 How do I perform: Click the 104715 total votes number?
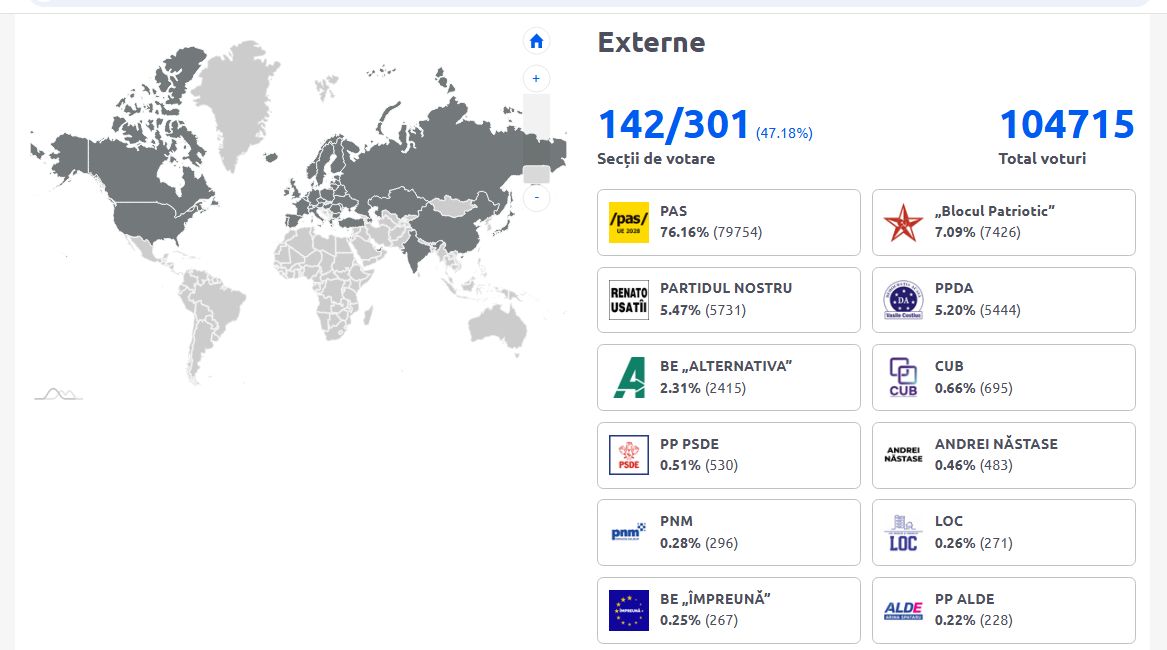[1067, 124]
